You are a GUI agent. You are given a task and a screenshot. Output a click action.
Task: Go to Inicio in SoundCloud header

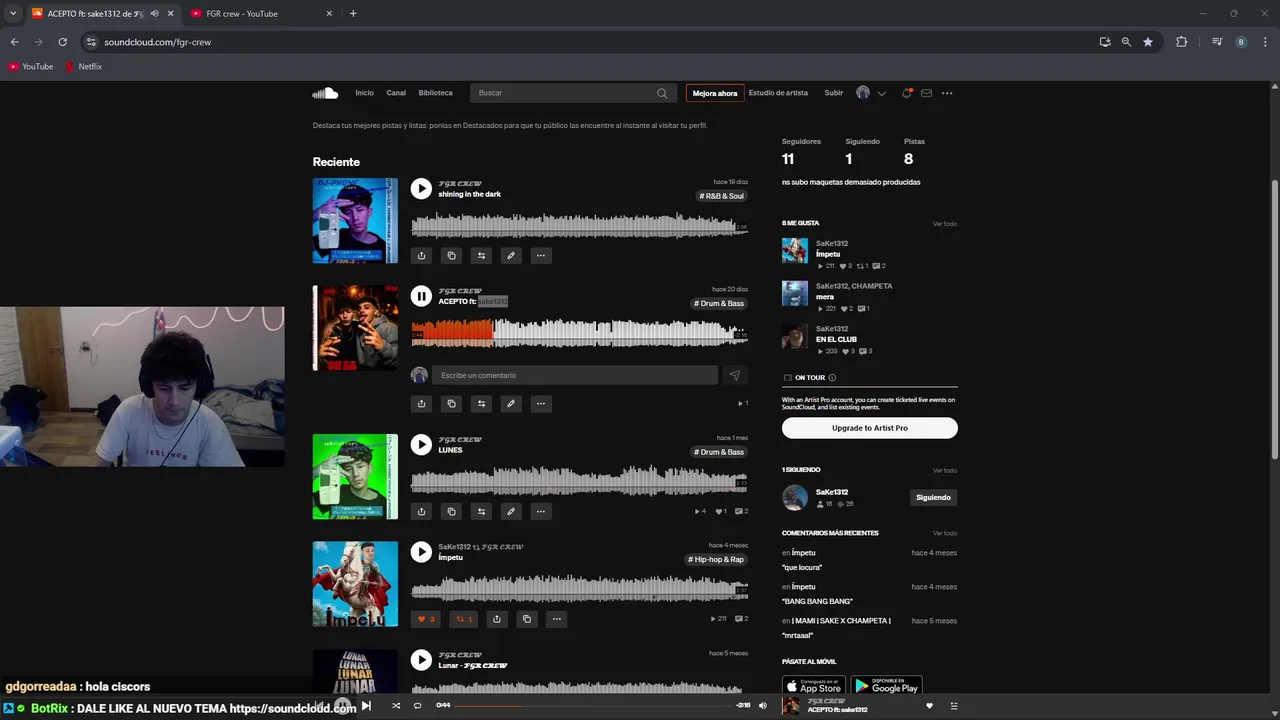(364, 93)
